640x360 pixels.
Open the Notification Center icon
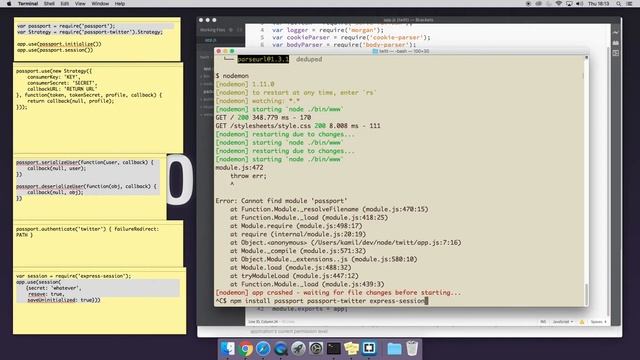(629, 4)
